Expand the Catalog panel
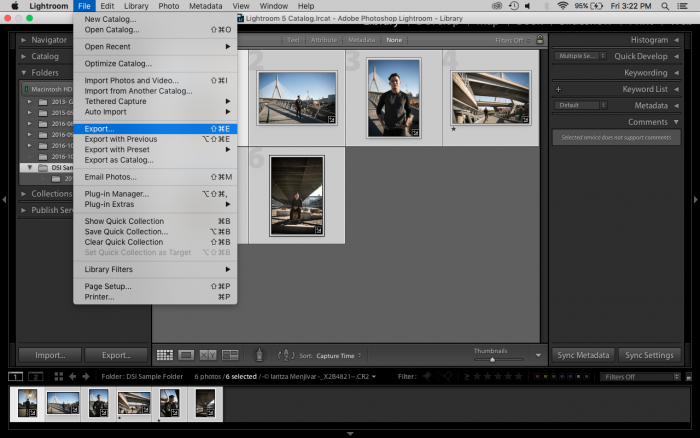The image size is (700, 438). pyautogui.click(x=23, y=56)
